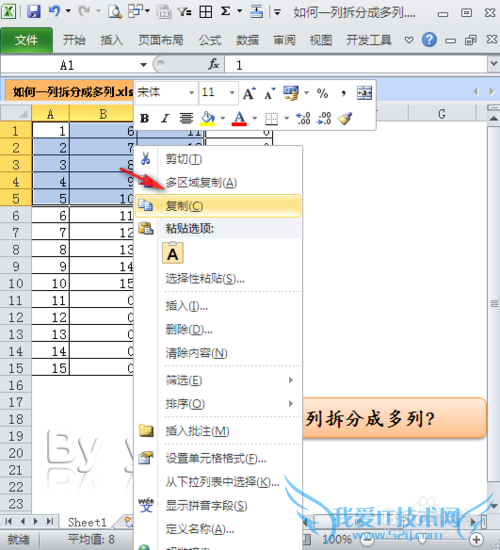Click the borders icon in mini toolbar
Viewport: 500px width, 550px height.
[x=271, y=119]
